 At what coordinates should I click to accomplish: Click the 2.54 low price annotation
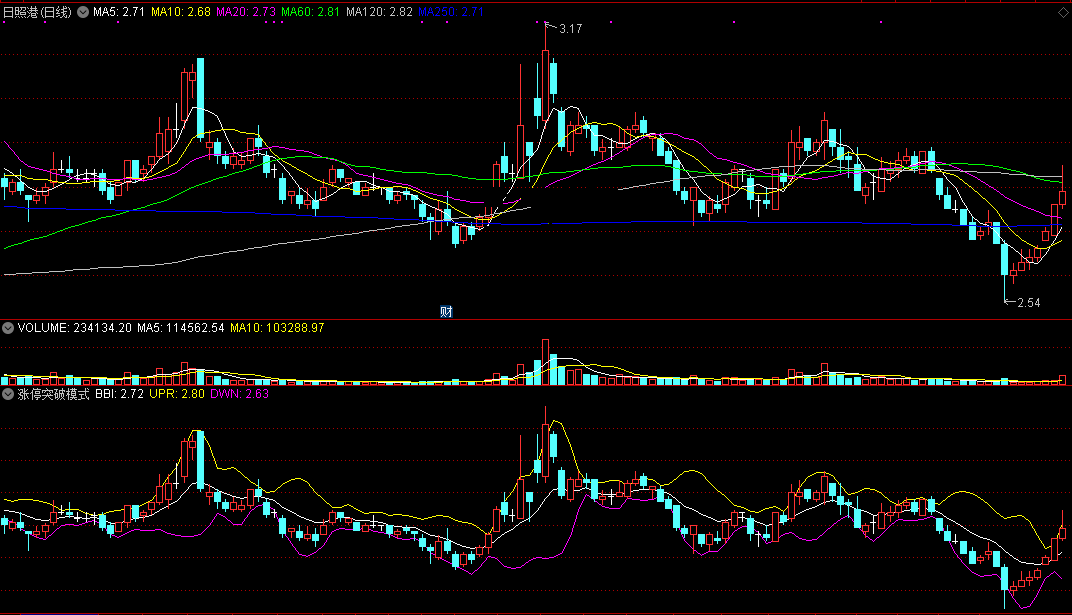[1028, 303]
